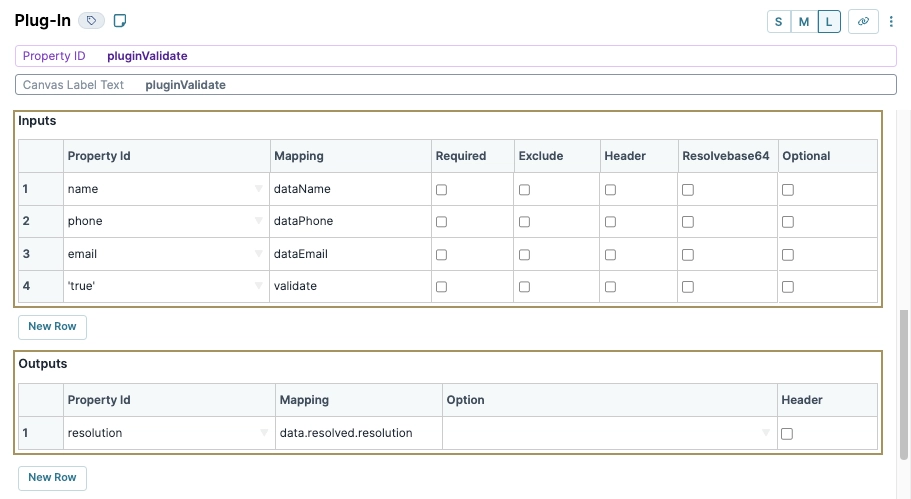Open the three-dot more options menu

891,21
